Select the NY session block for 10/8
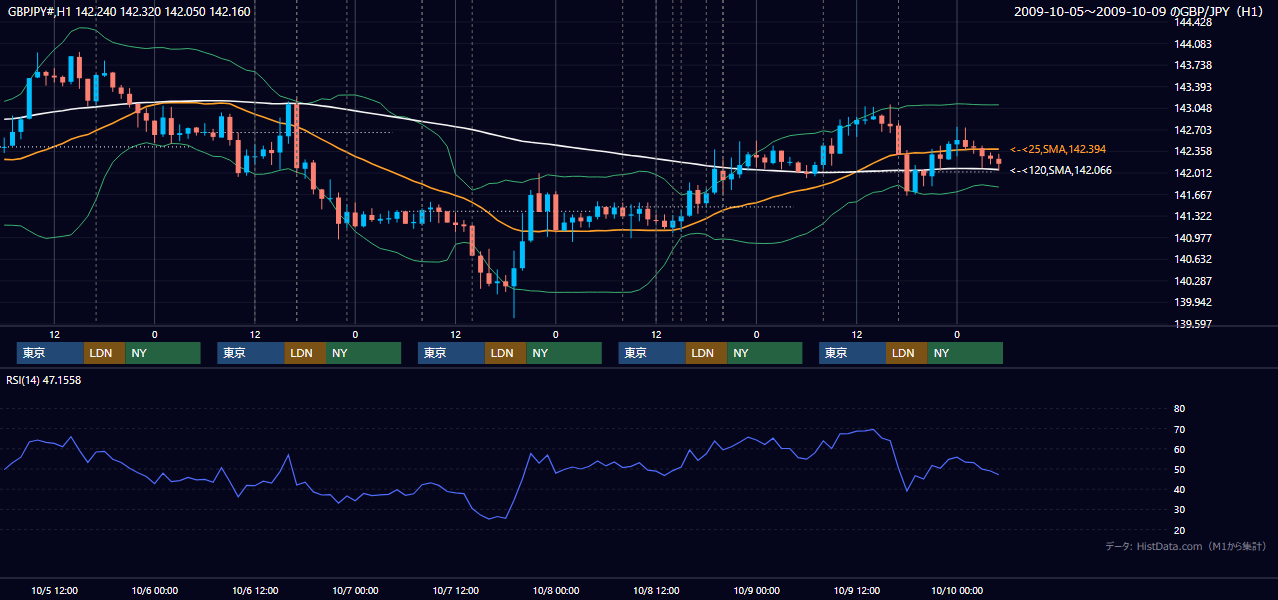This screenshot has width=1278, height=600. coord(764,353)
